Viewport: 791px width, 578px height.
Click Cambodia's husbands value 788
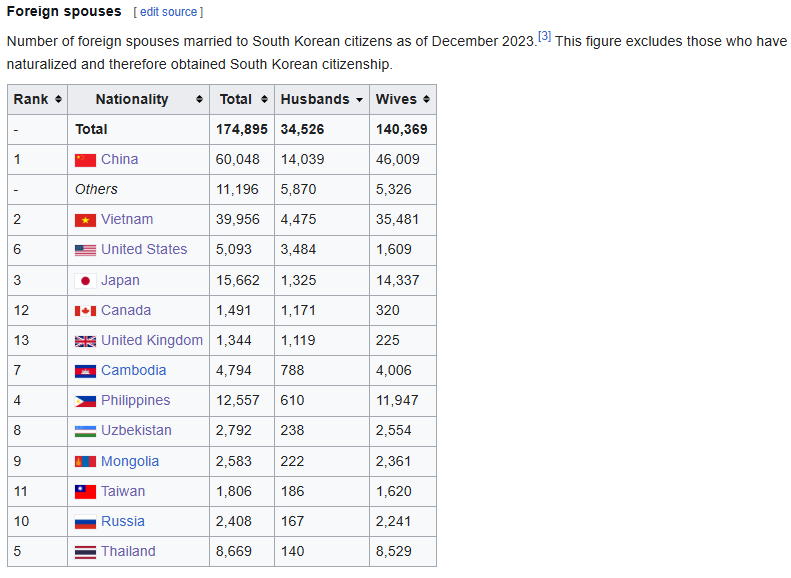(x=293, y=370)
